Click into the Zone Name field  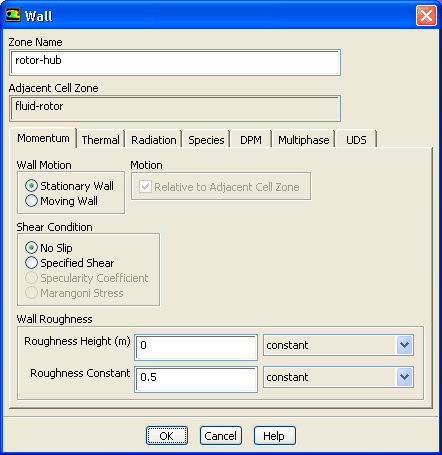tap(175, 62)
